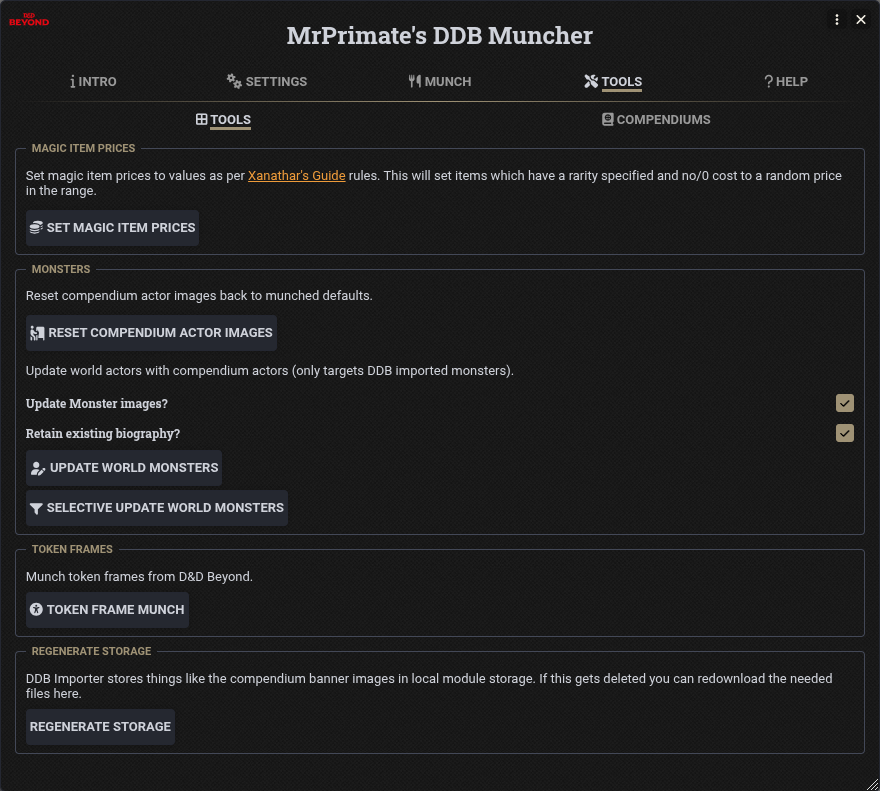Screen dimensions: 880x791
Task: Click the D&D Beyond logo
Action: point(29,20)
